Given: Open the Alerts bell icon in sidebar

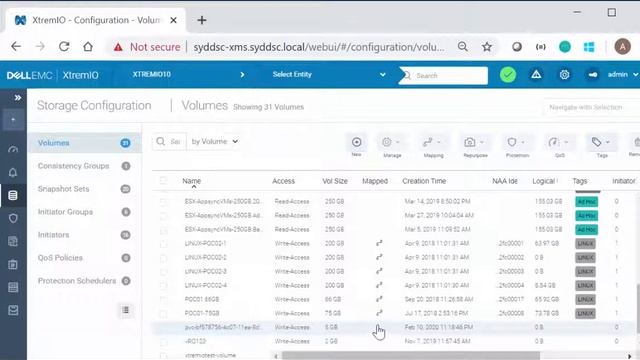Looking at the screenshot, I should [x=13, y=173].
